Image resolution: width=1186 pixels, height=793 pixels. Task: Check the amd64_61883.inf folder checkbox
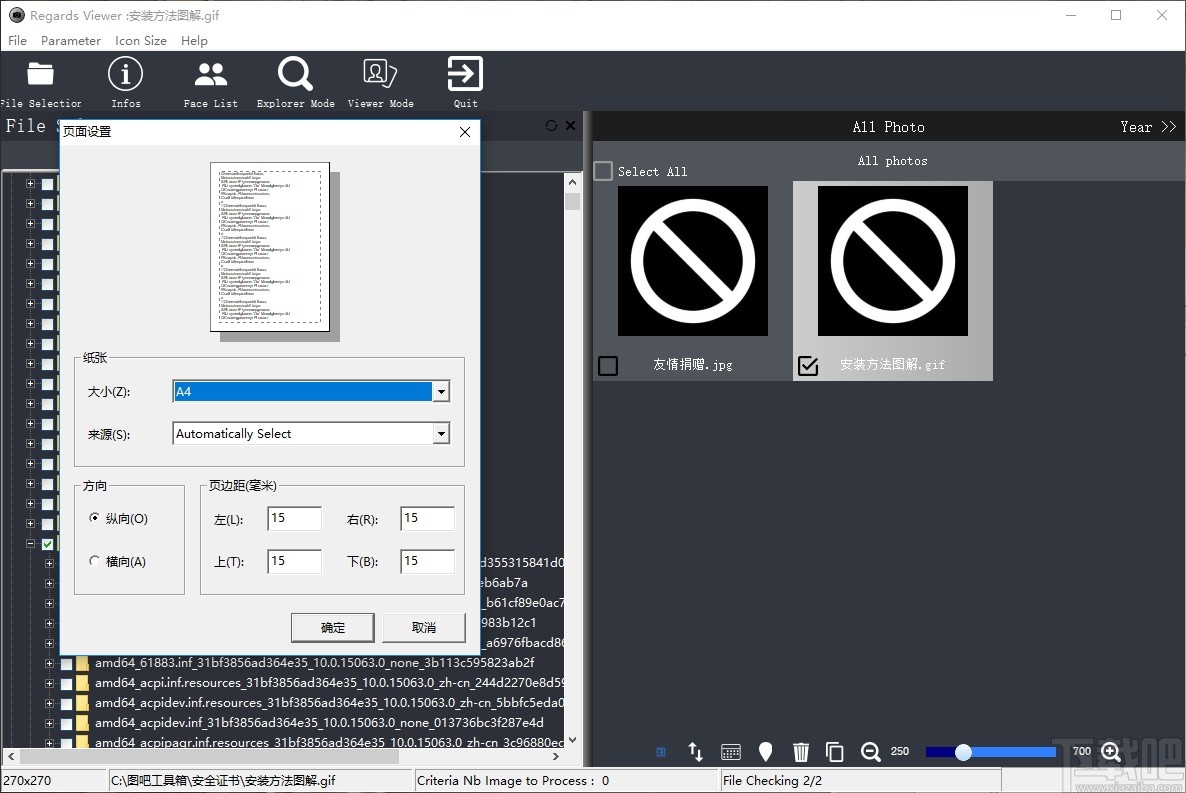coord(66,664)
